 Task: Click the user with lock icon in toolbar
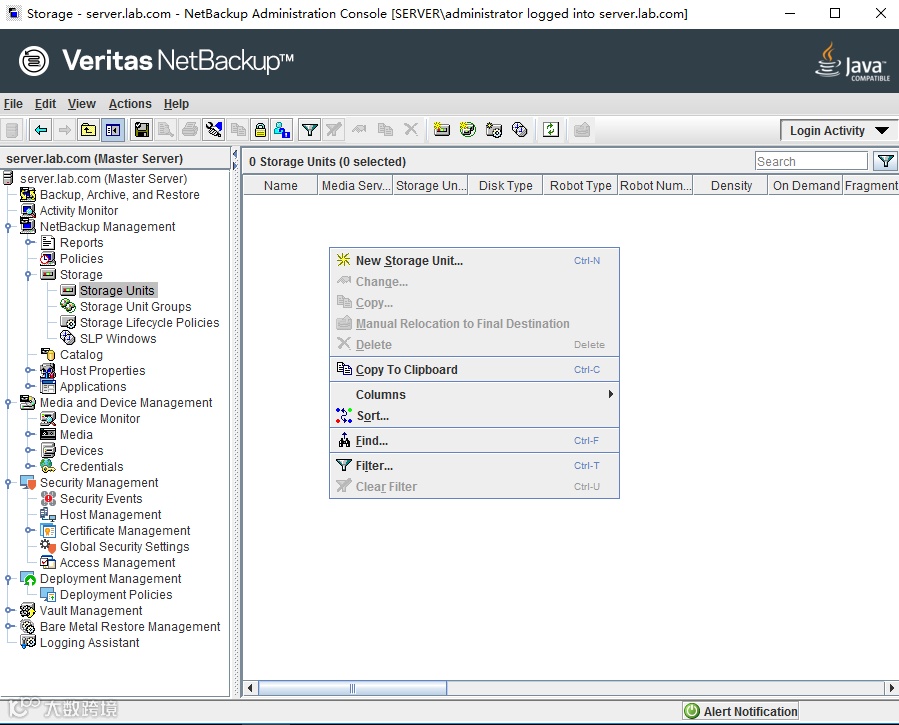(282, 130)
